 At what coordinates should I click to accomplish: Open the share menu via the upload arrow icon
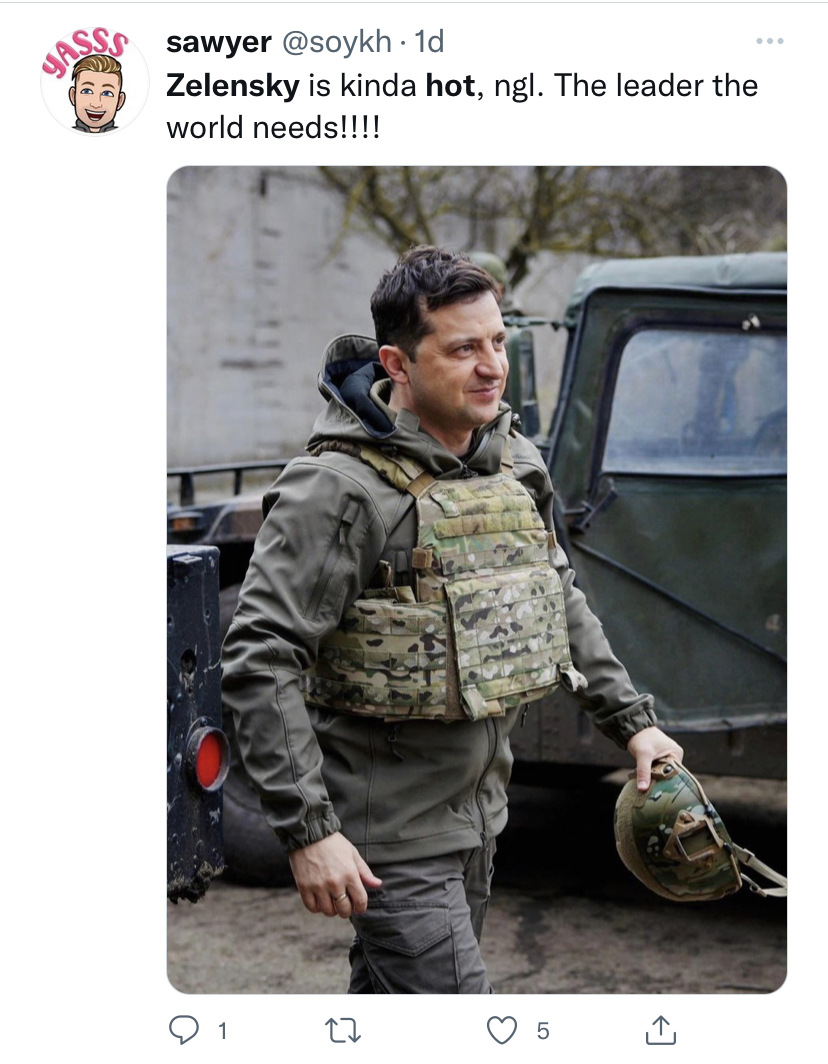660,1029
